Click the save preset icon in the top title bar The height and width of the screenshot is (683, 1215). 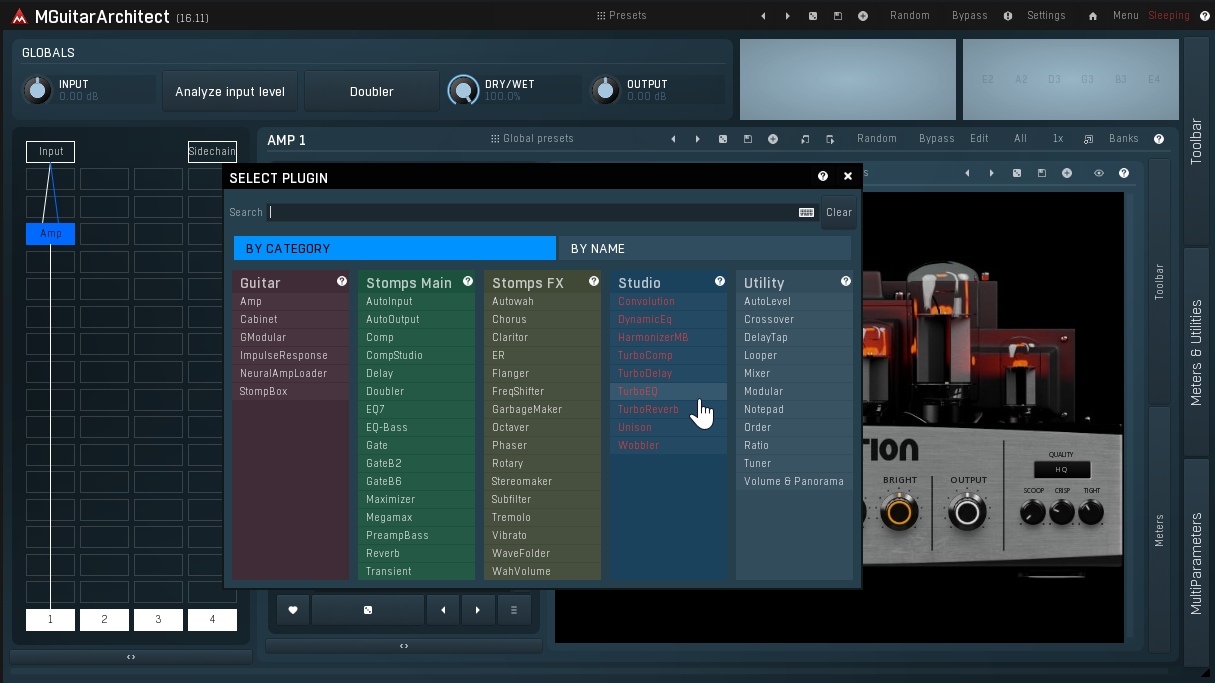[838, 16]
